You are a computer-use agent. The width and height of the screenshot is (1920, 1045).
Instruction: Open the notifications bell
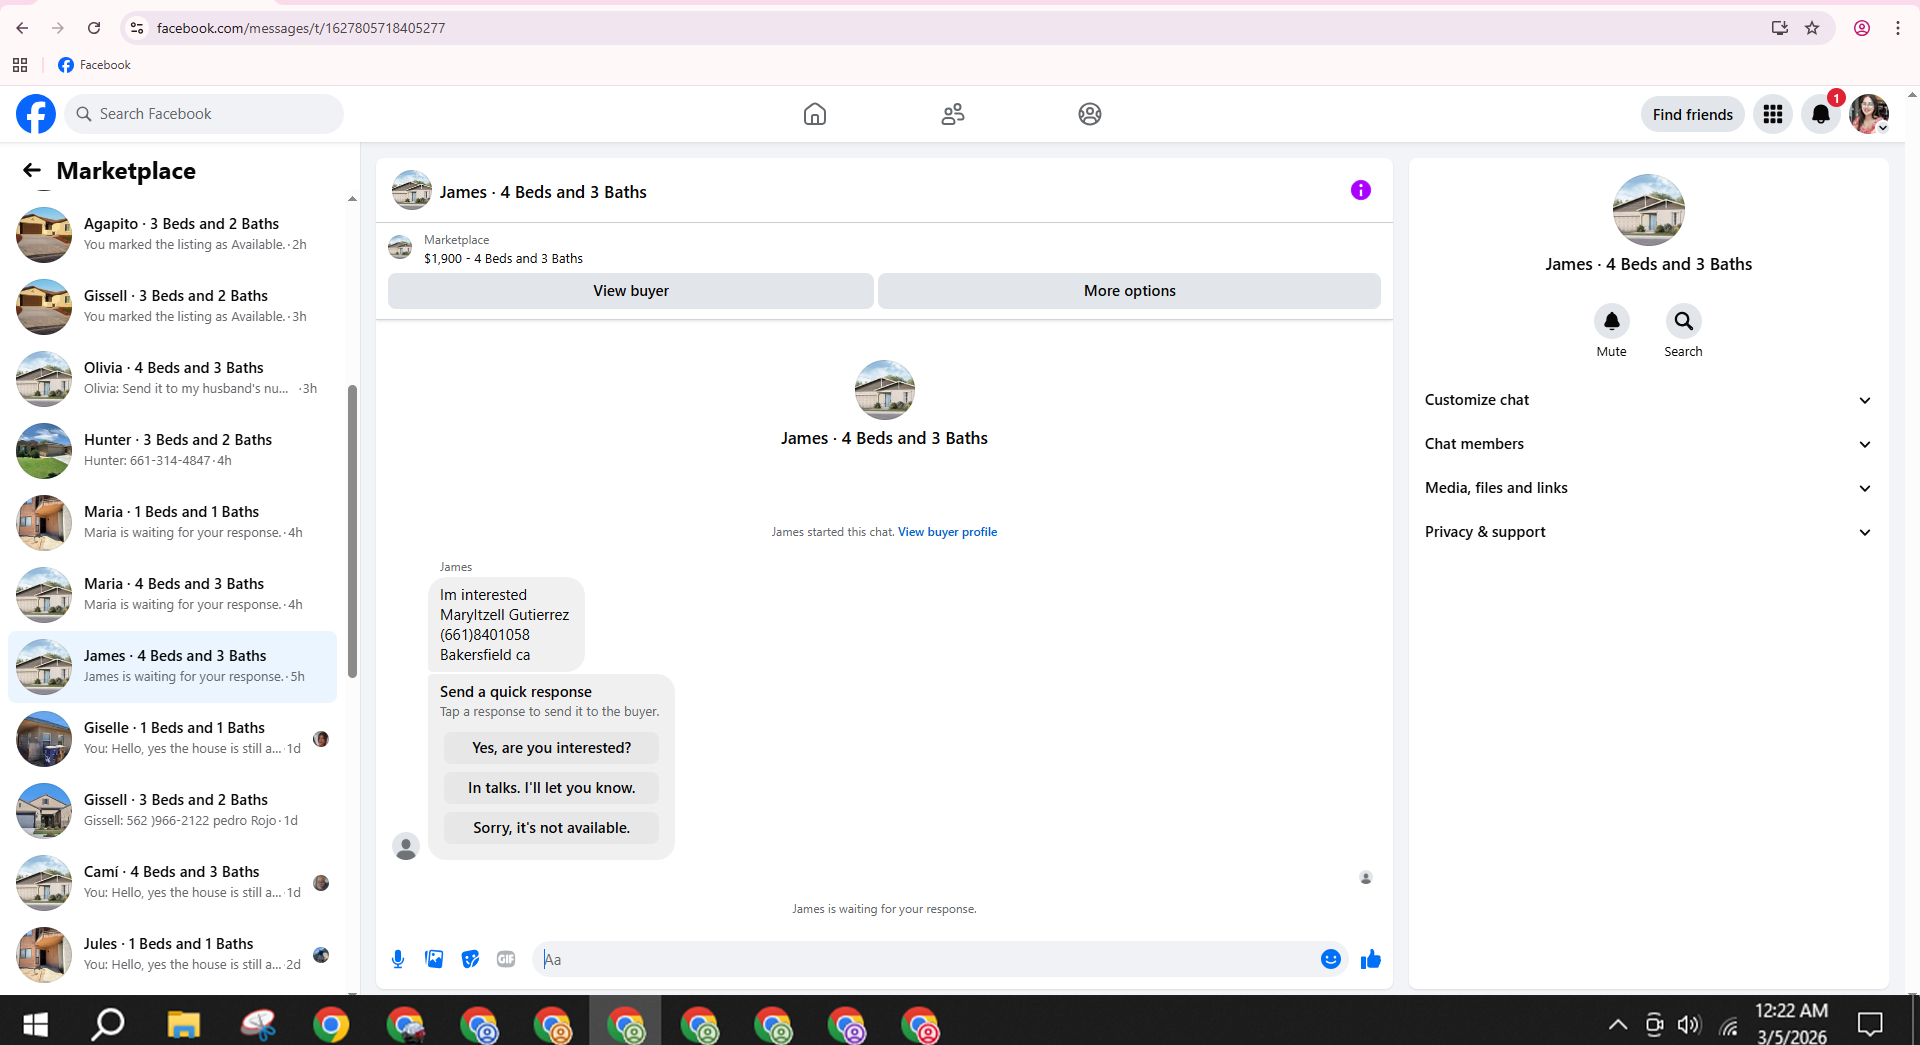coord(1821,114)
